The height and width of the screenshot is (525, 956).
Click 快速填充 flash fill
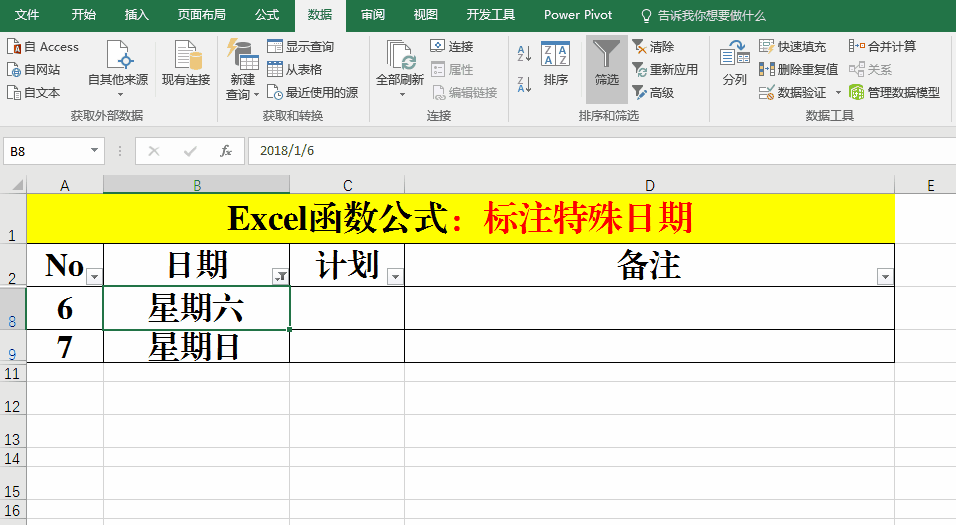pos(793,46)
